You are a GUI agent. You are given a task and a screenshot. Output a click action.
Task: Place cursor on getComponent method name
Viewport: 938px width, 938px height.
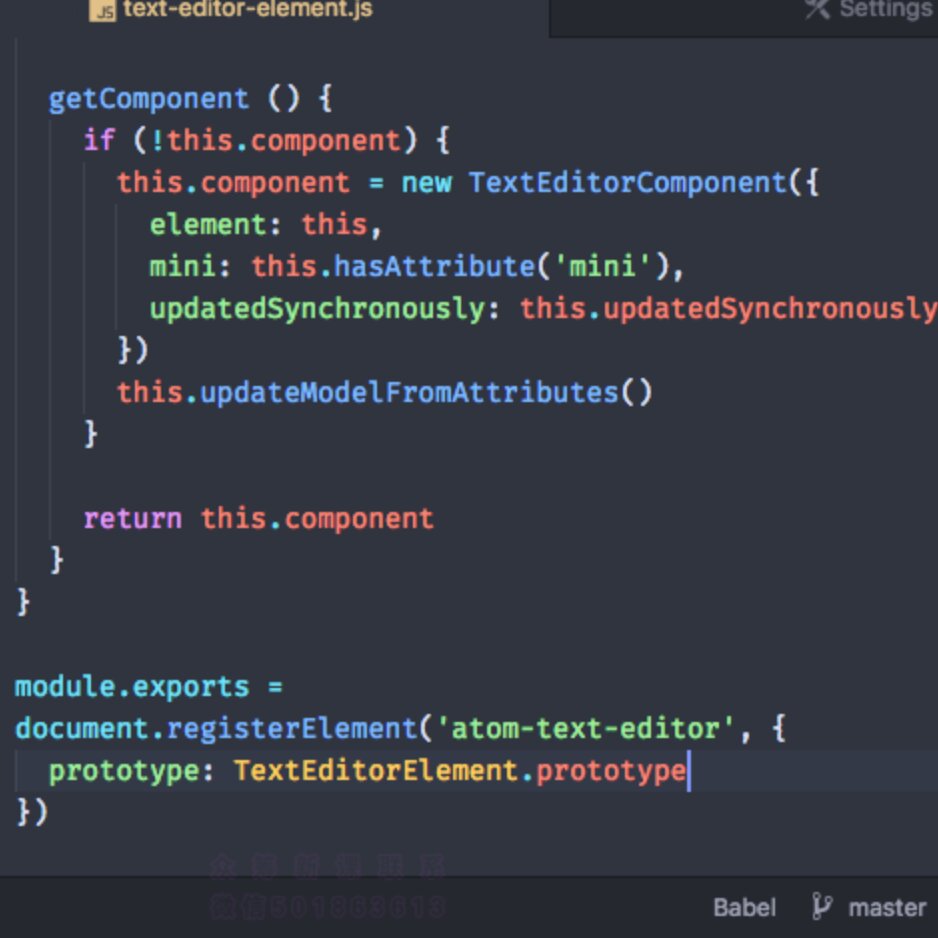(148, 99)
